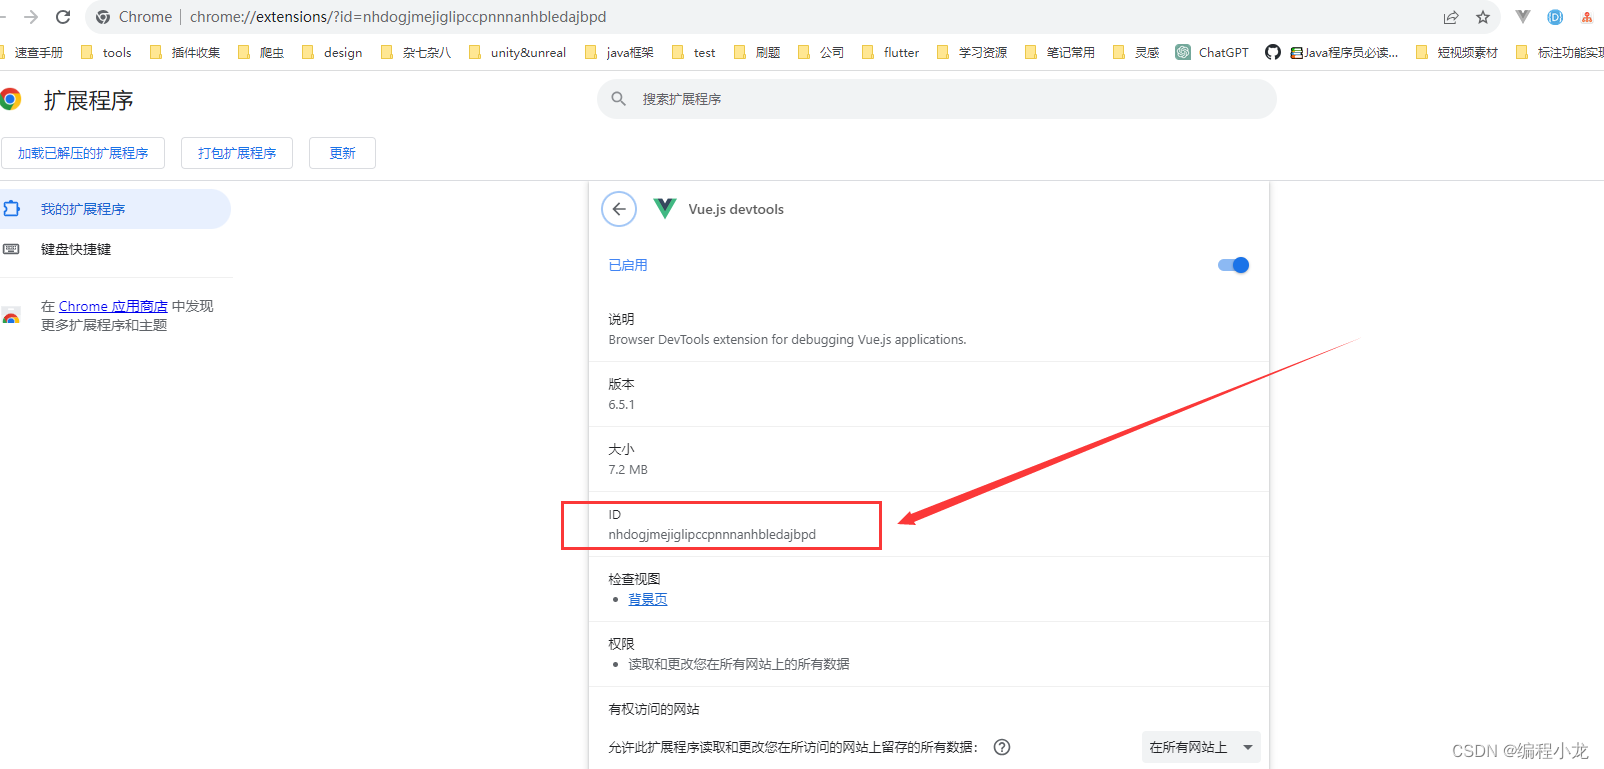Click the search magnifier icon
This screenshot has width=1604, height=769.
619,99
